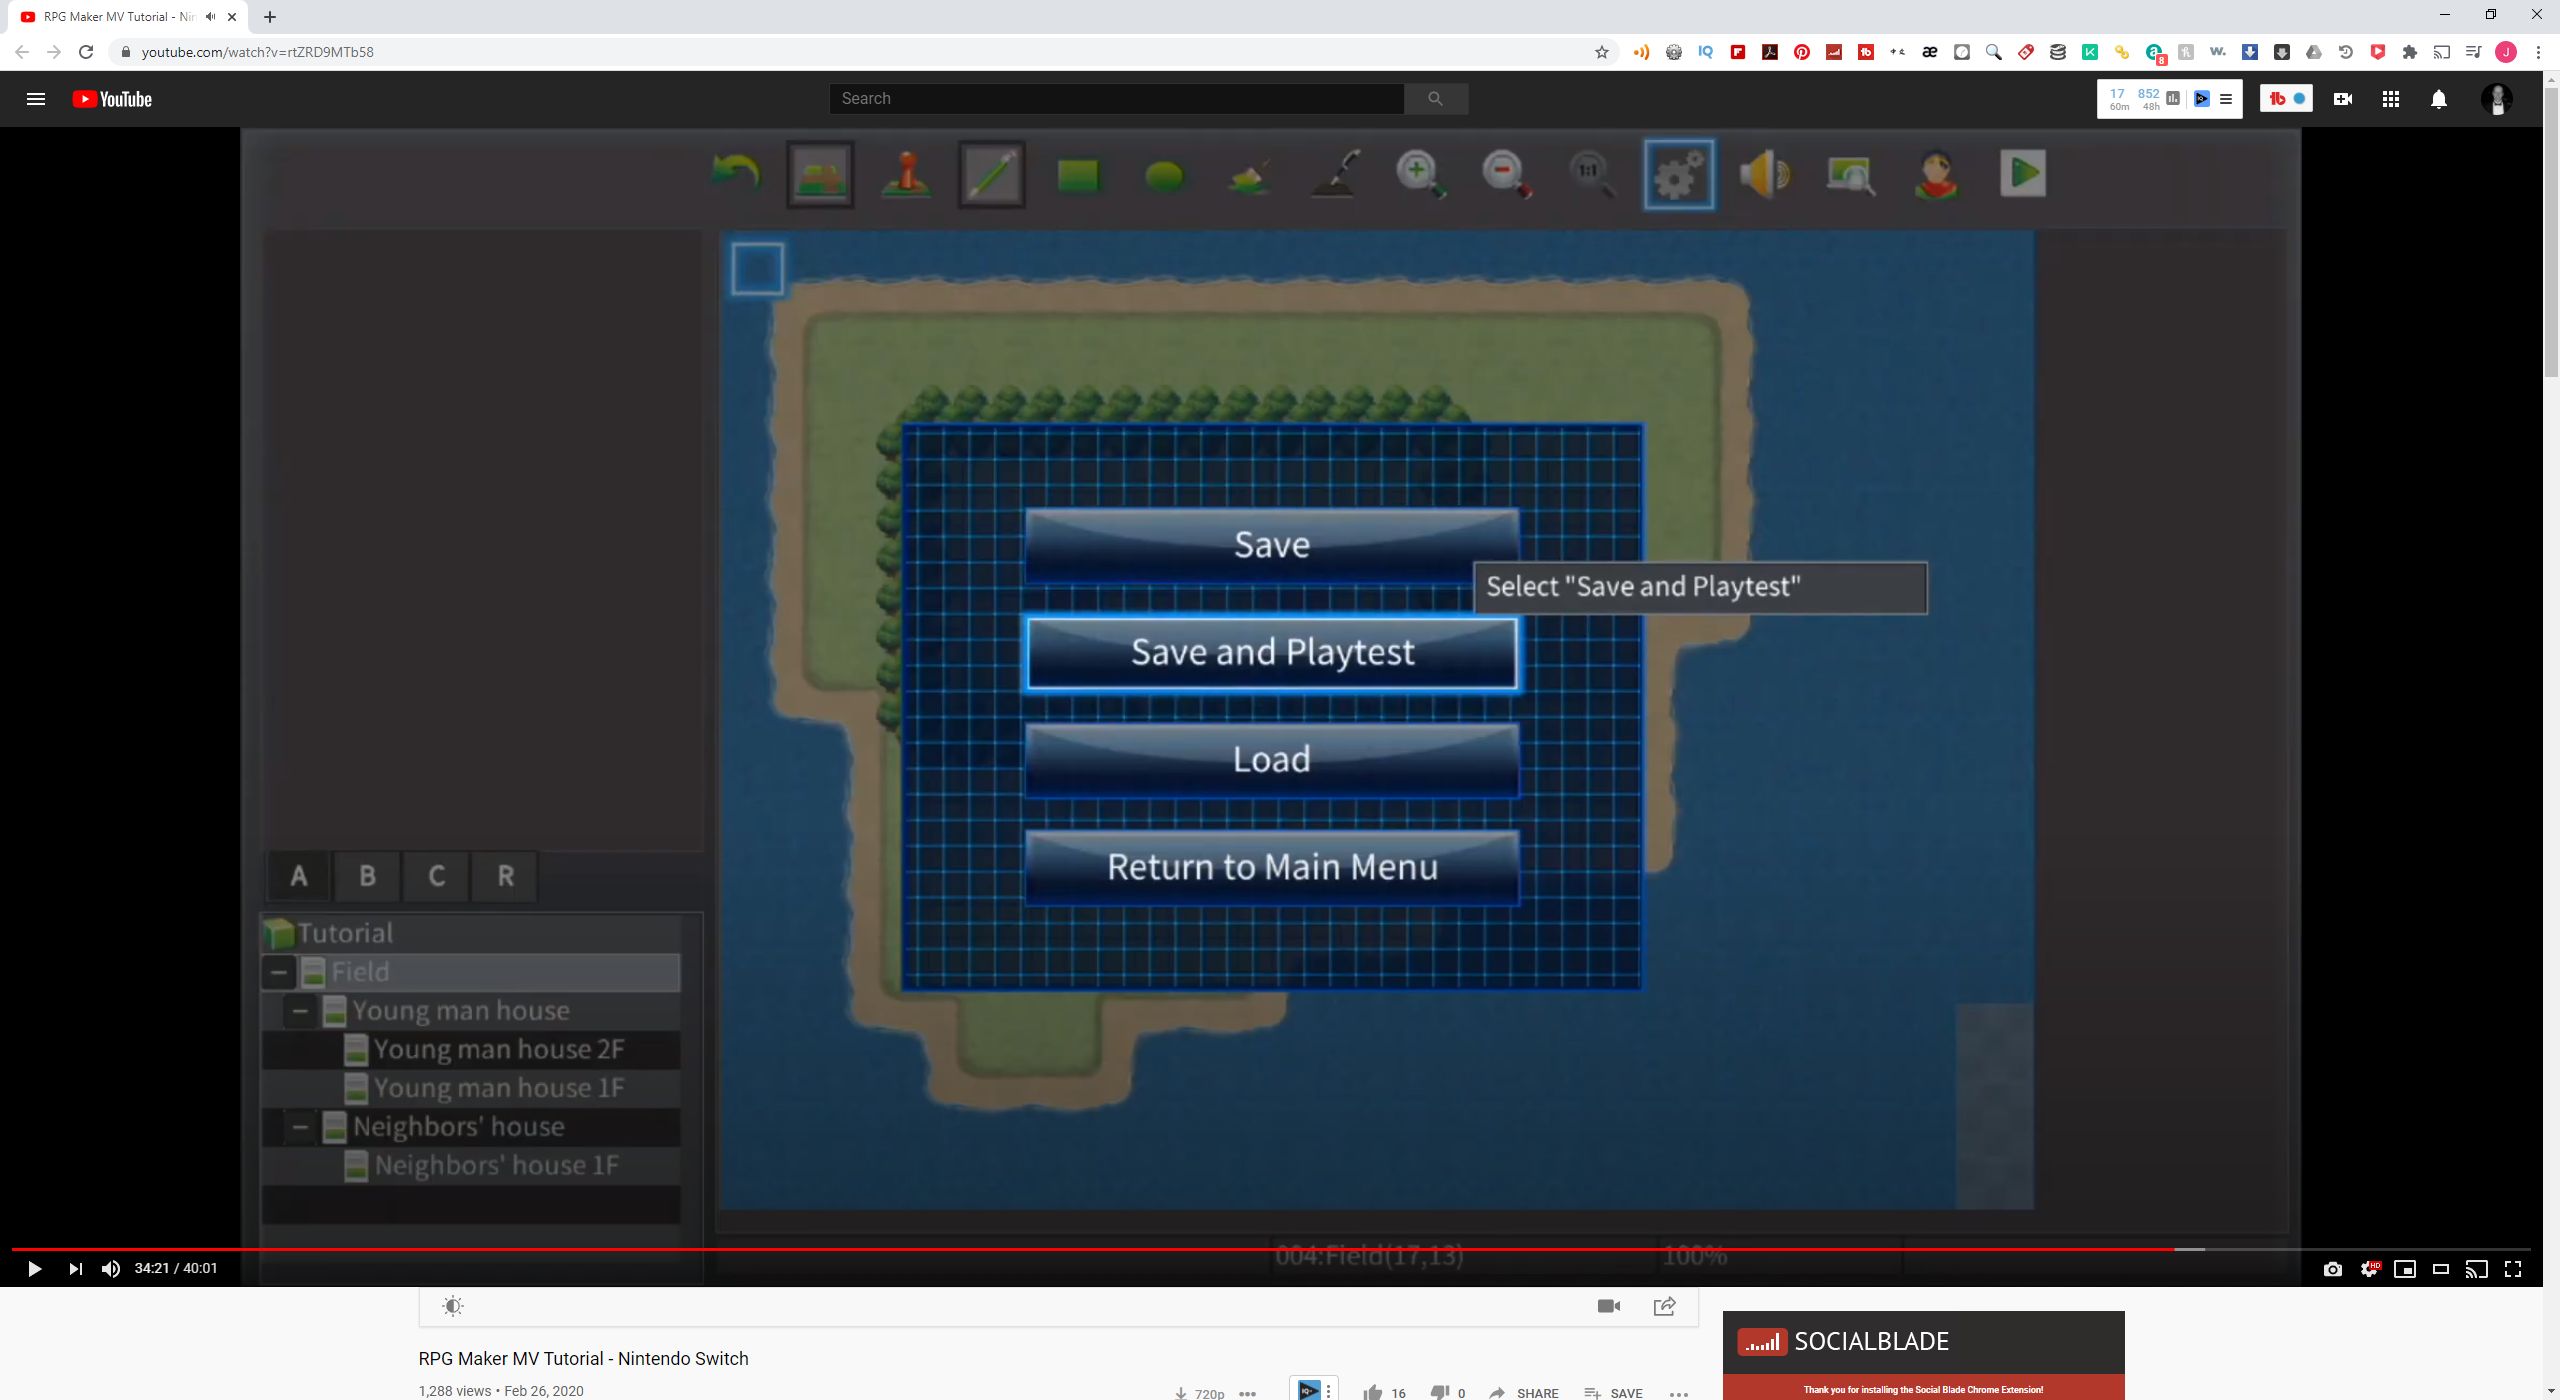
Task: Go to YouTube home via logo
Action: point(112,99)
